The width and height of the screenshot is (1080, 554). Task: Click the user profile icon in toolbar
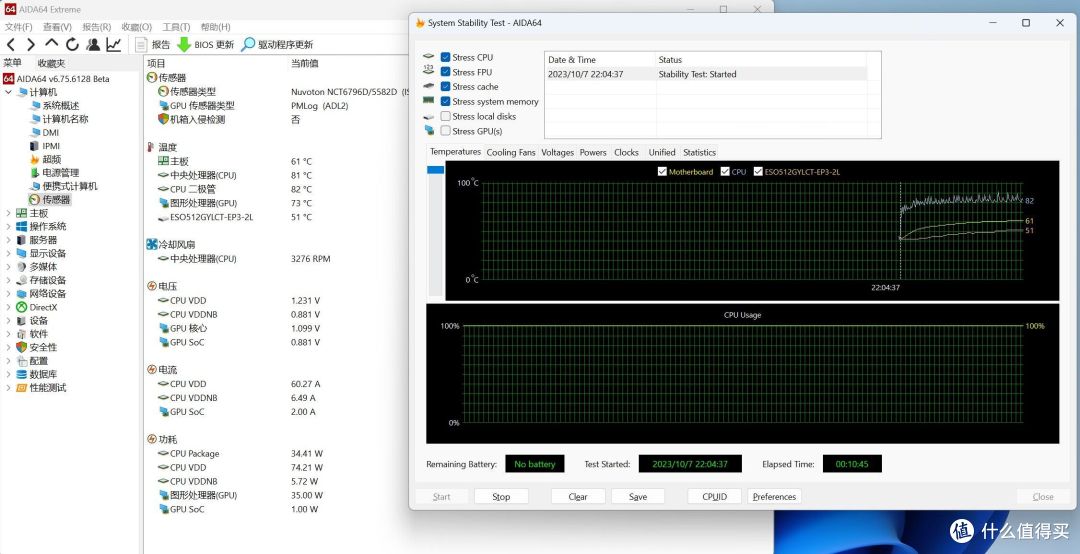click(93, 45)
